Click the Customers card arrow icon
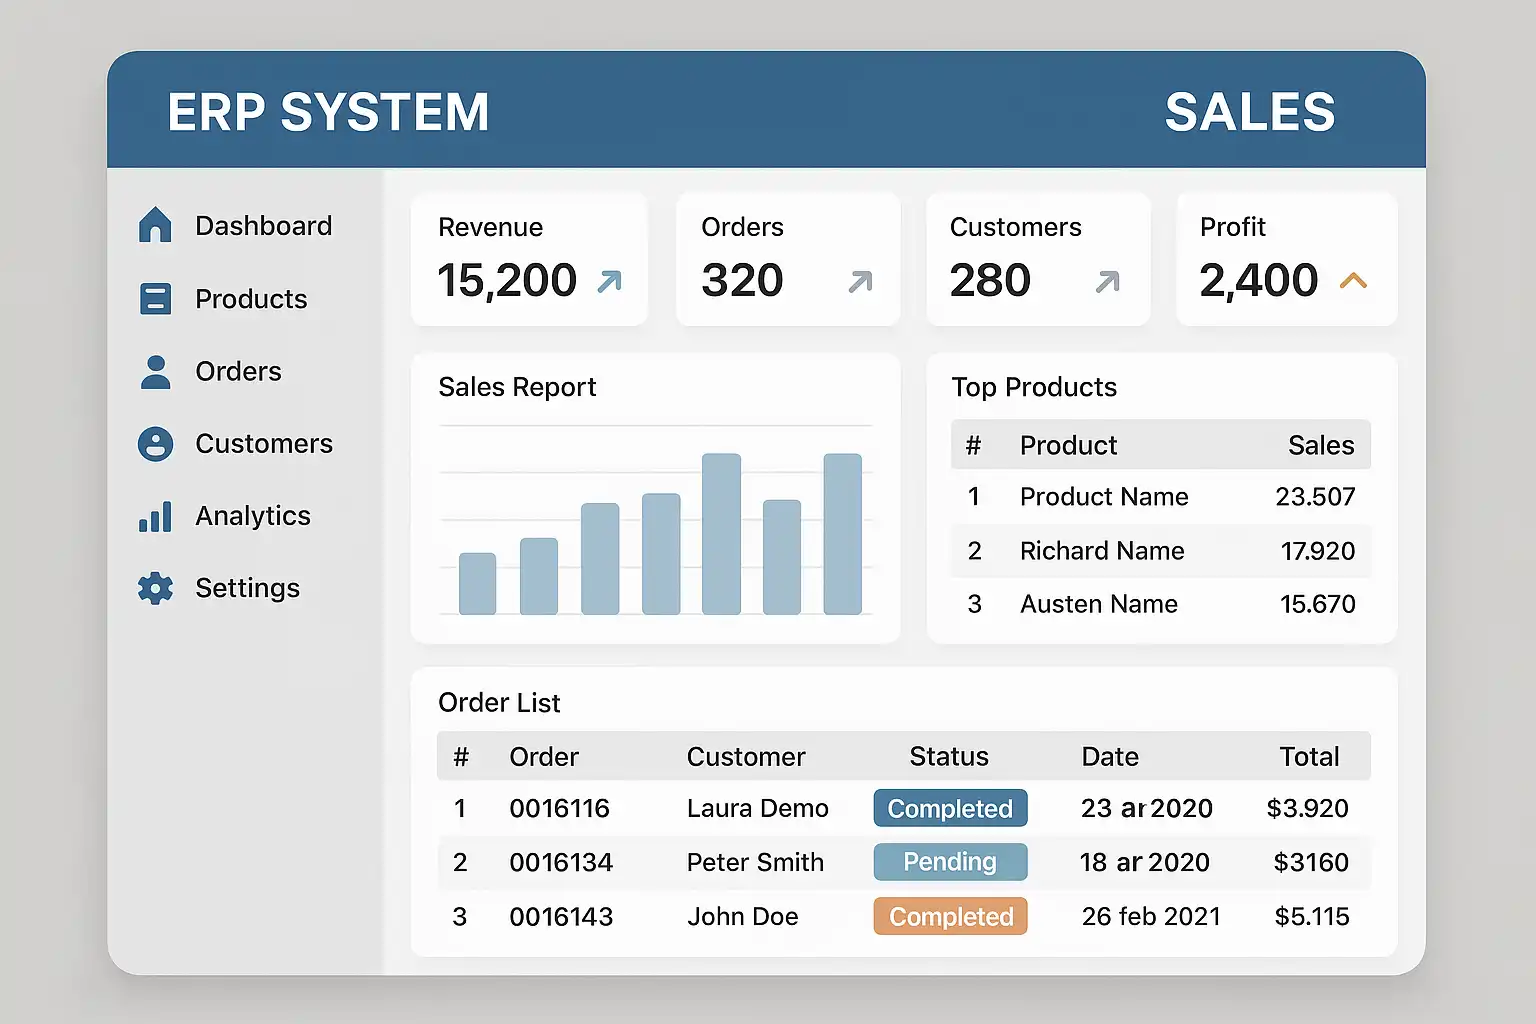 (x=1107, y=282)
